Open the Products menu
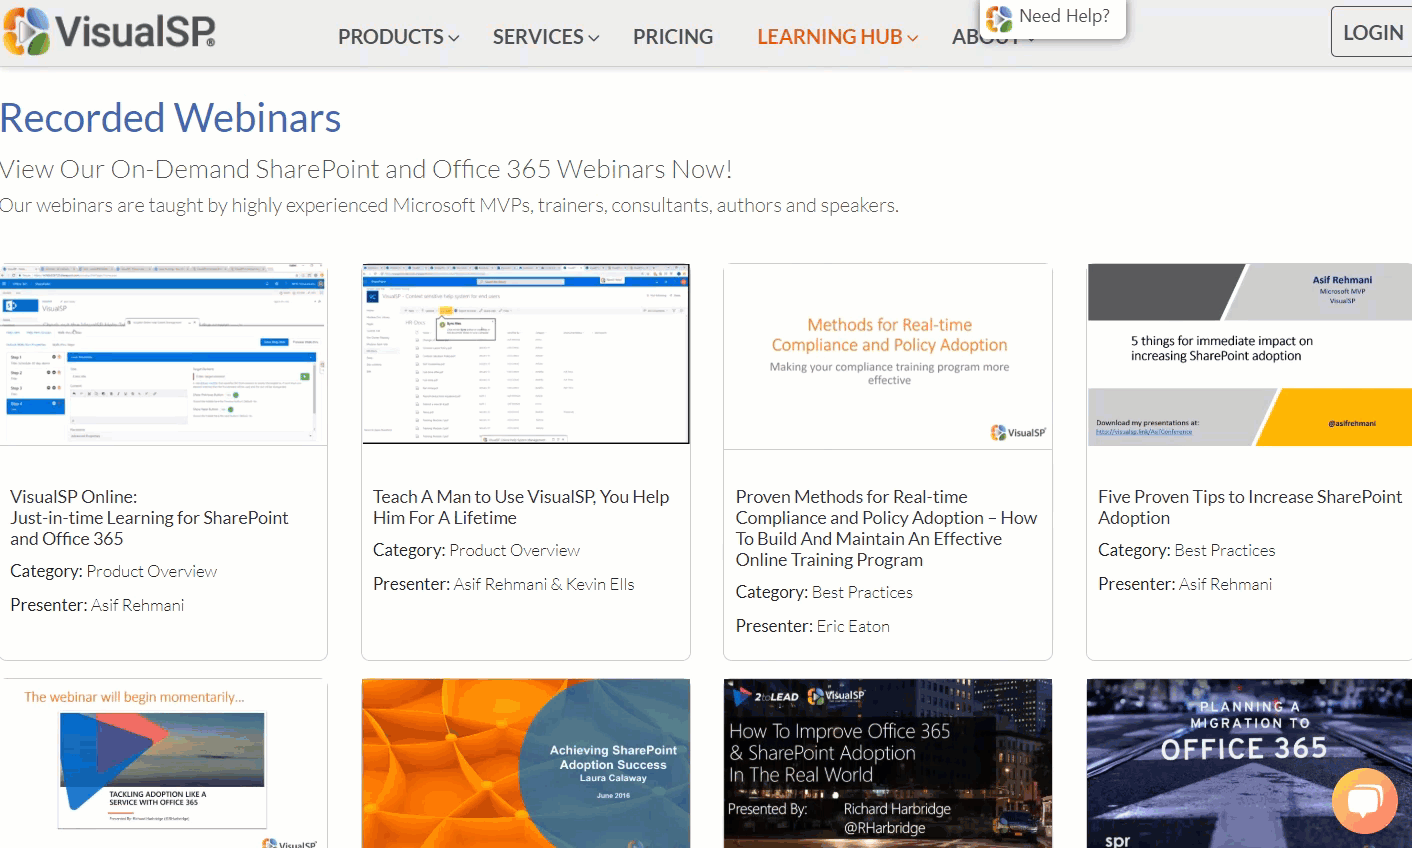The image size is (1412, 848). (398, 37)
